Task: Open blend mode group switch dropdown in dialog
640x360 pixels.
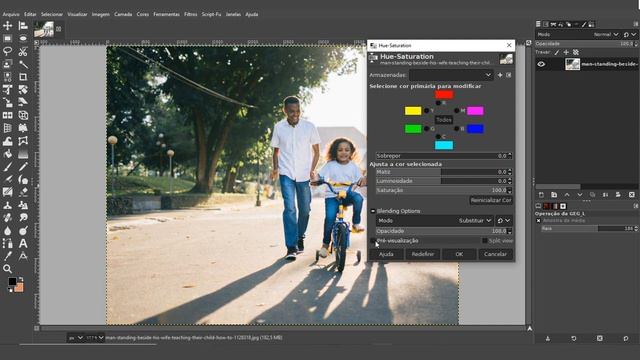Action: point(504,220)
